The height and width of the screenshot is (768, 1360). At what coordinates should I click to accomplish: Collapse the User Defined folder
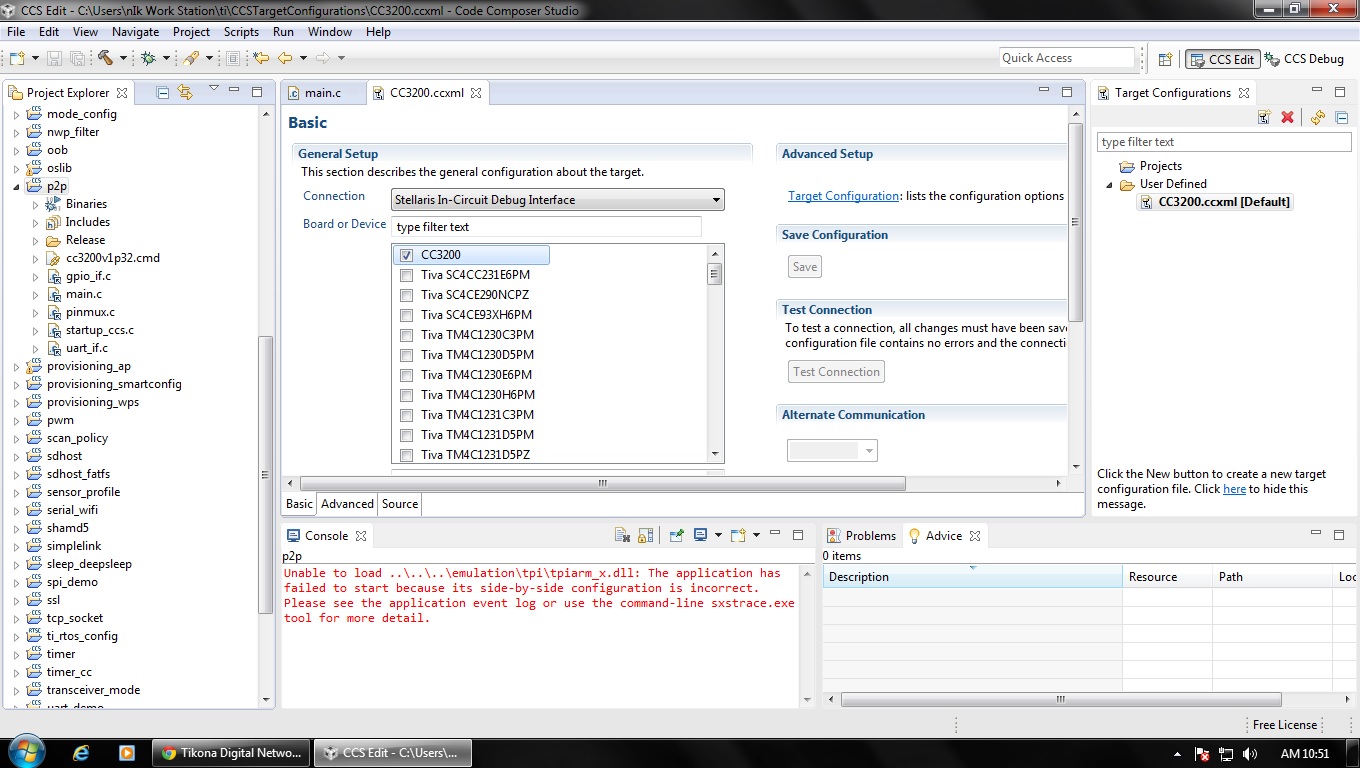tap(1109, 185)
